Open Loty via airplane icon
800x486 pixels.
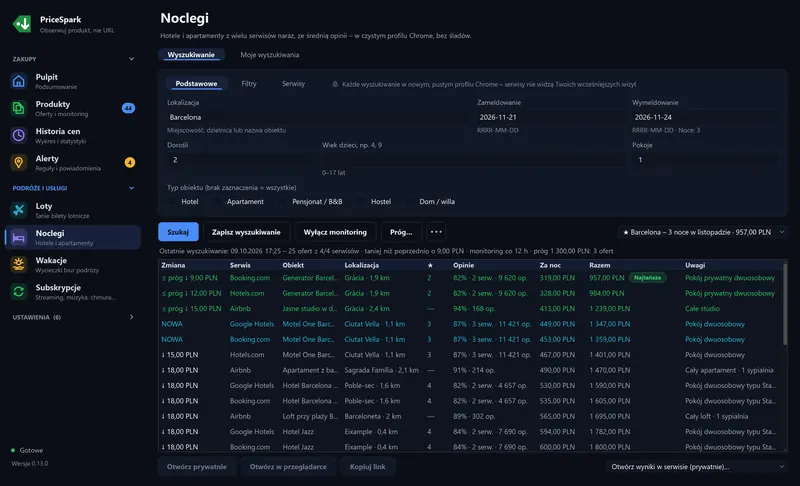pyautogui.click(x=18, y=210)
